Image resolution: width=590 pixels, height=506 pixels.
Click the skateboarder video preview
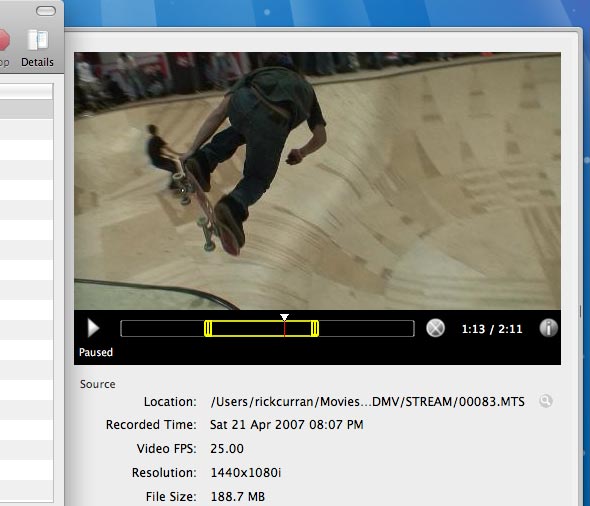click(317, 181)
